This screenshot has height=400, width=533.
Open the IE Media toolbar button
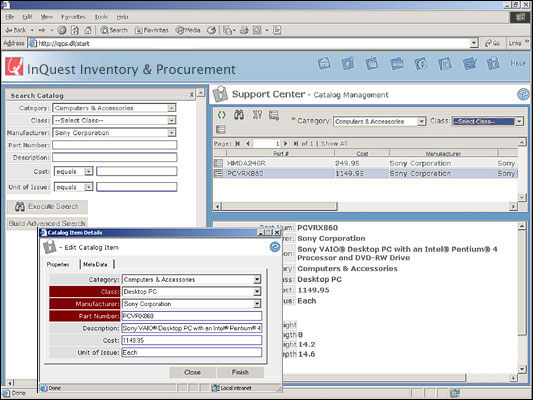click(188, 30)
